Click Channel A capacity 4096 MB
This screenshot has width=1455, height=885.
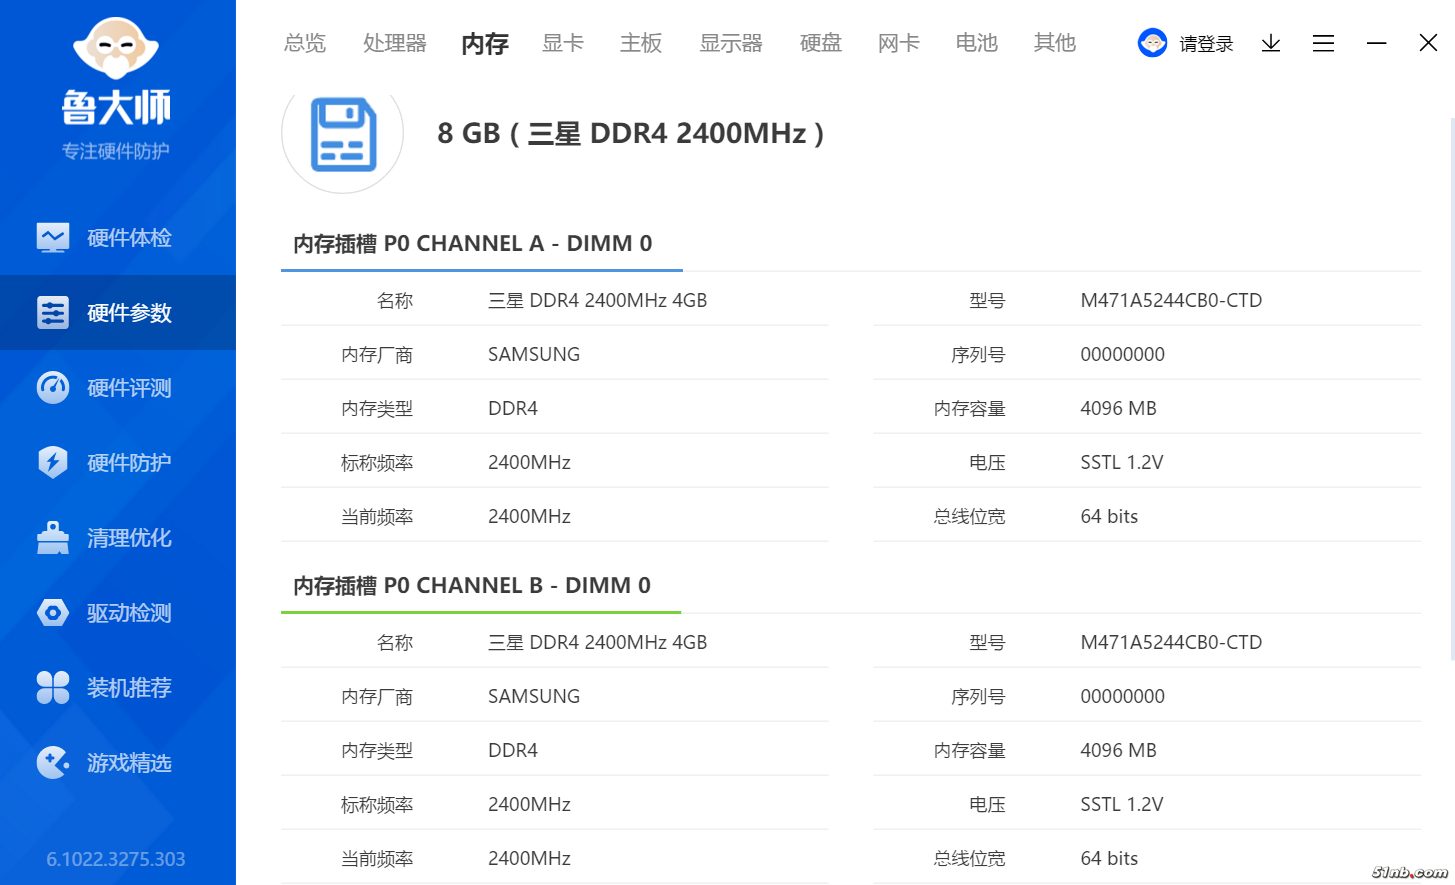click(1118, 408)
